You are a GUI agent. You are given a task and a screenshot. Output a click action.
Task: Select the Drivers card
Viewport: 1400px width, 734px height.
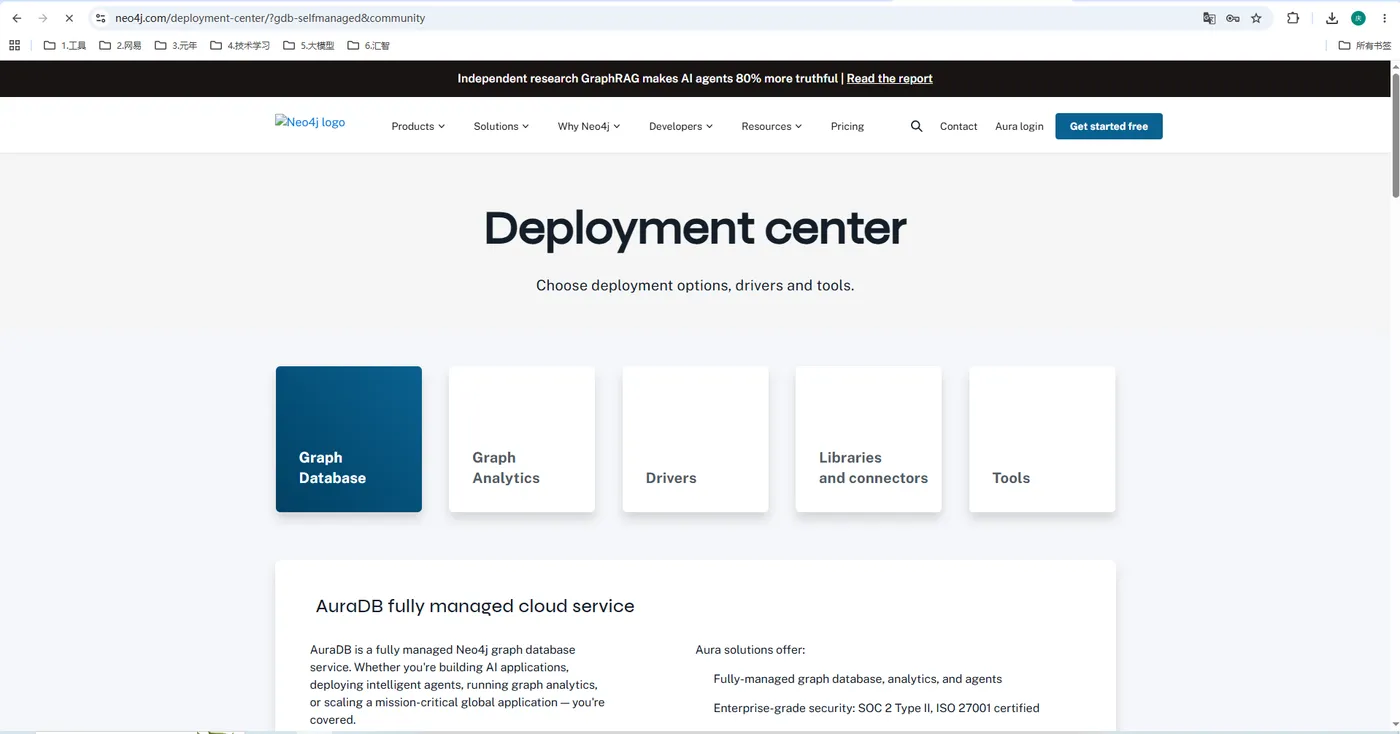coord(695,439)
